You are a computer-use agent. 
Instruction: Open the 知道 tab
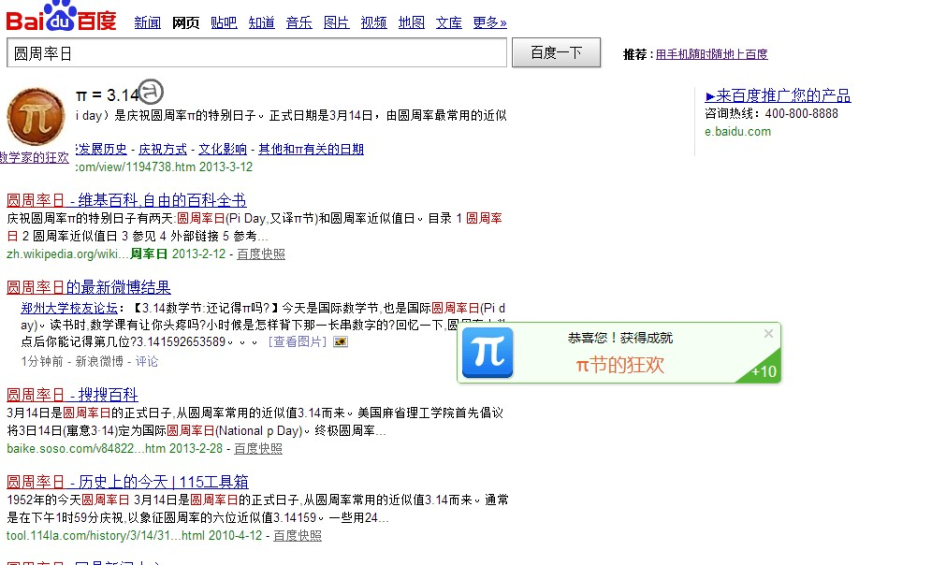261,23
